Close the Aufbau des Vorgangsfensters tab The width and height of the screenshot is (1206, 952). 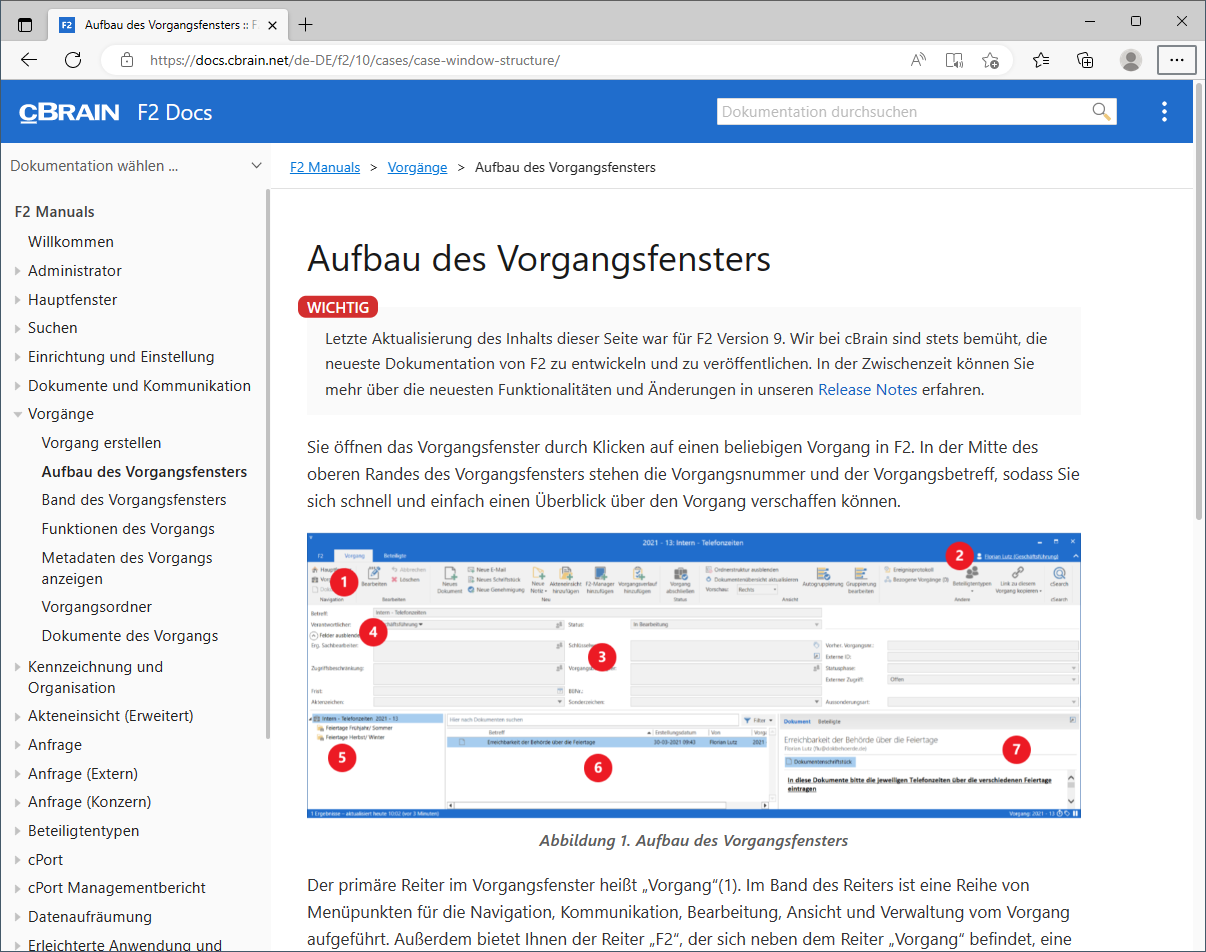click(273, 24)
